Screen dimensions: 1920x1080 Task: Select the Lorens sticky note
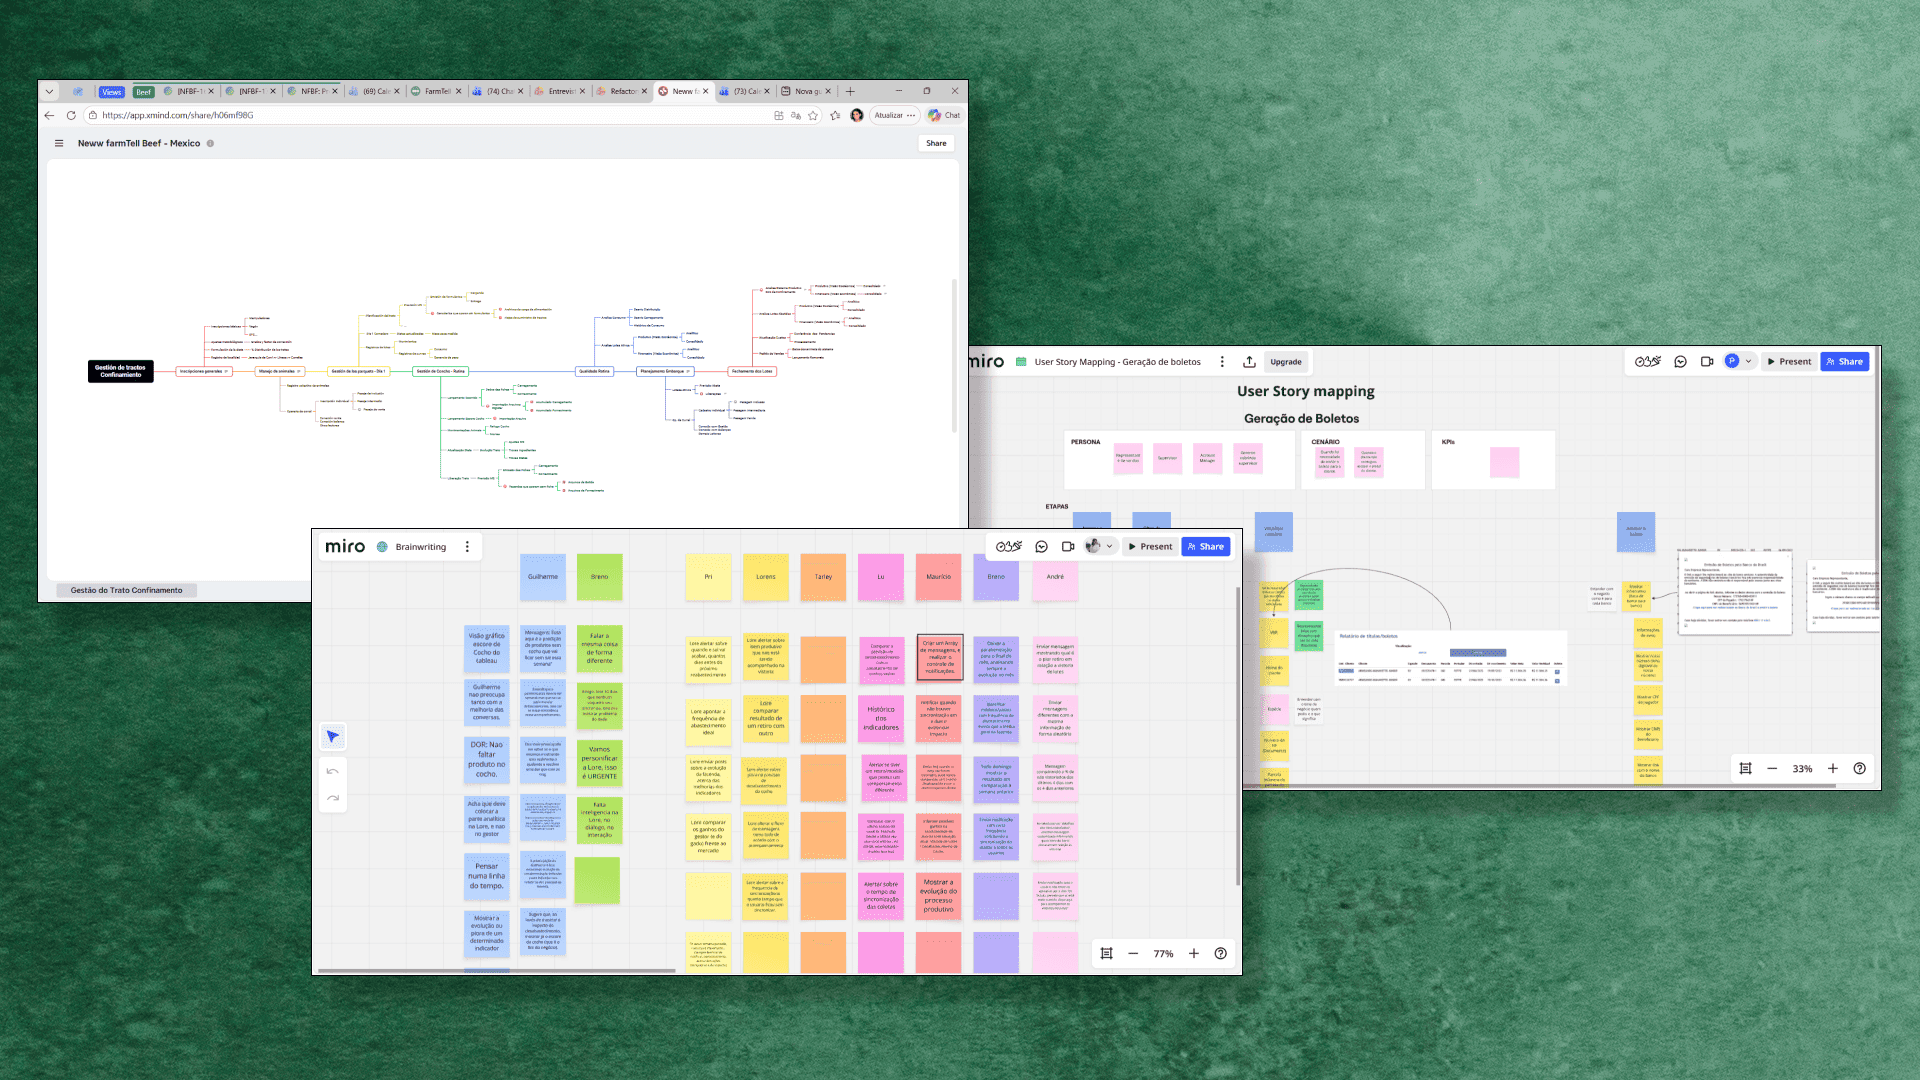[766, 577]
